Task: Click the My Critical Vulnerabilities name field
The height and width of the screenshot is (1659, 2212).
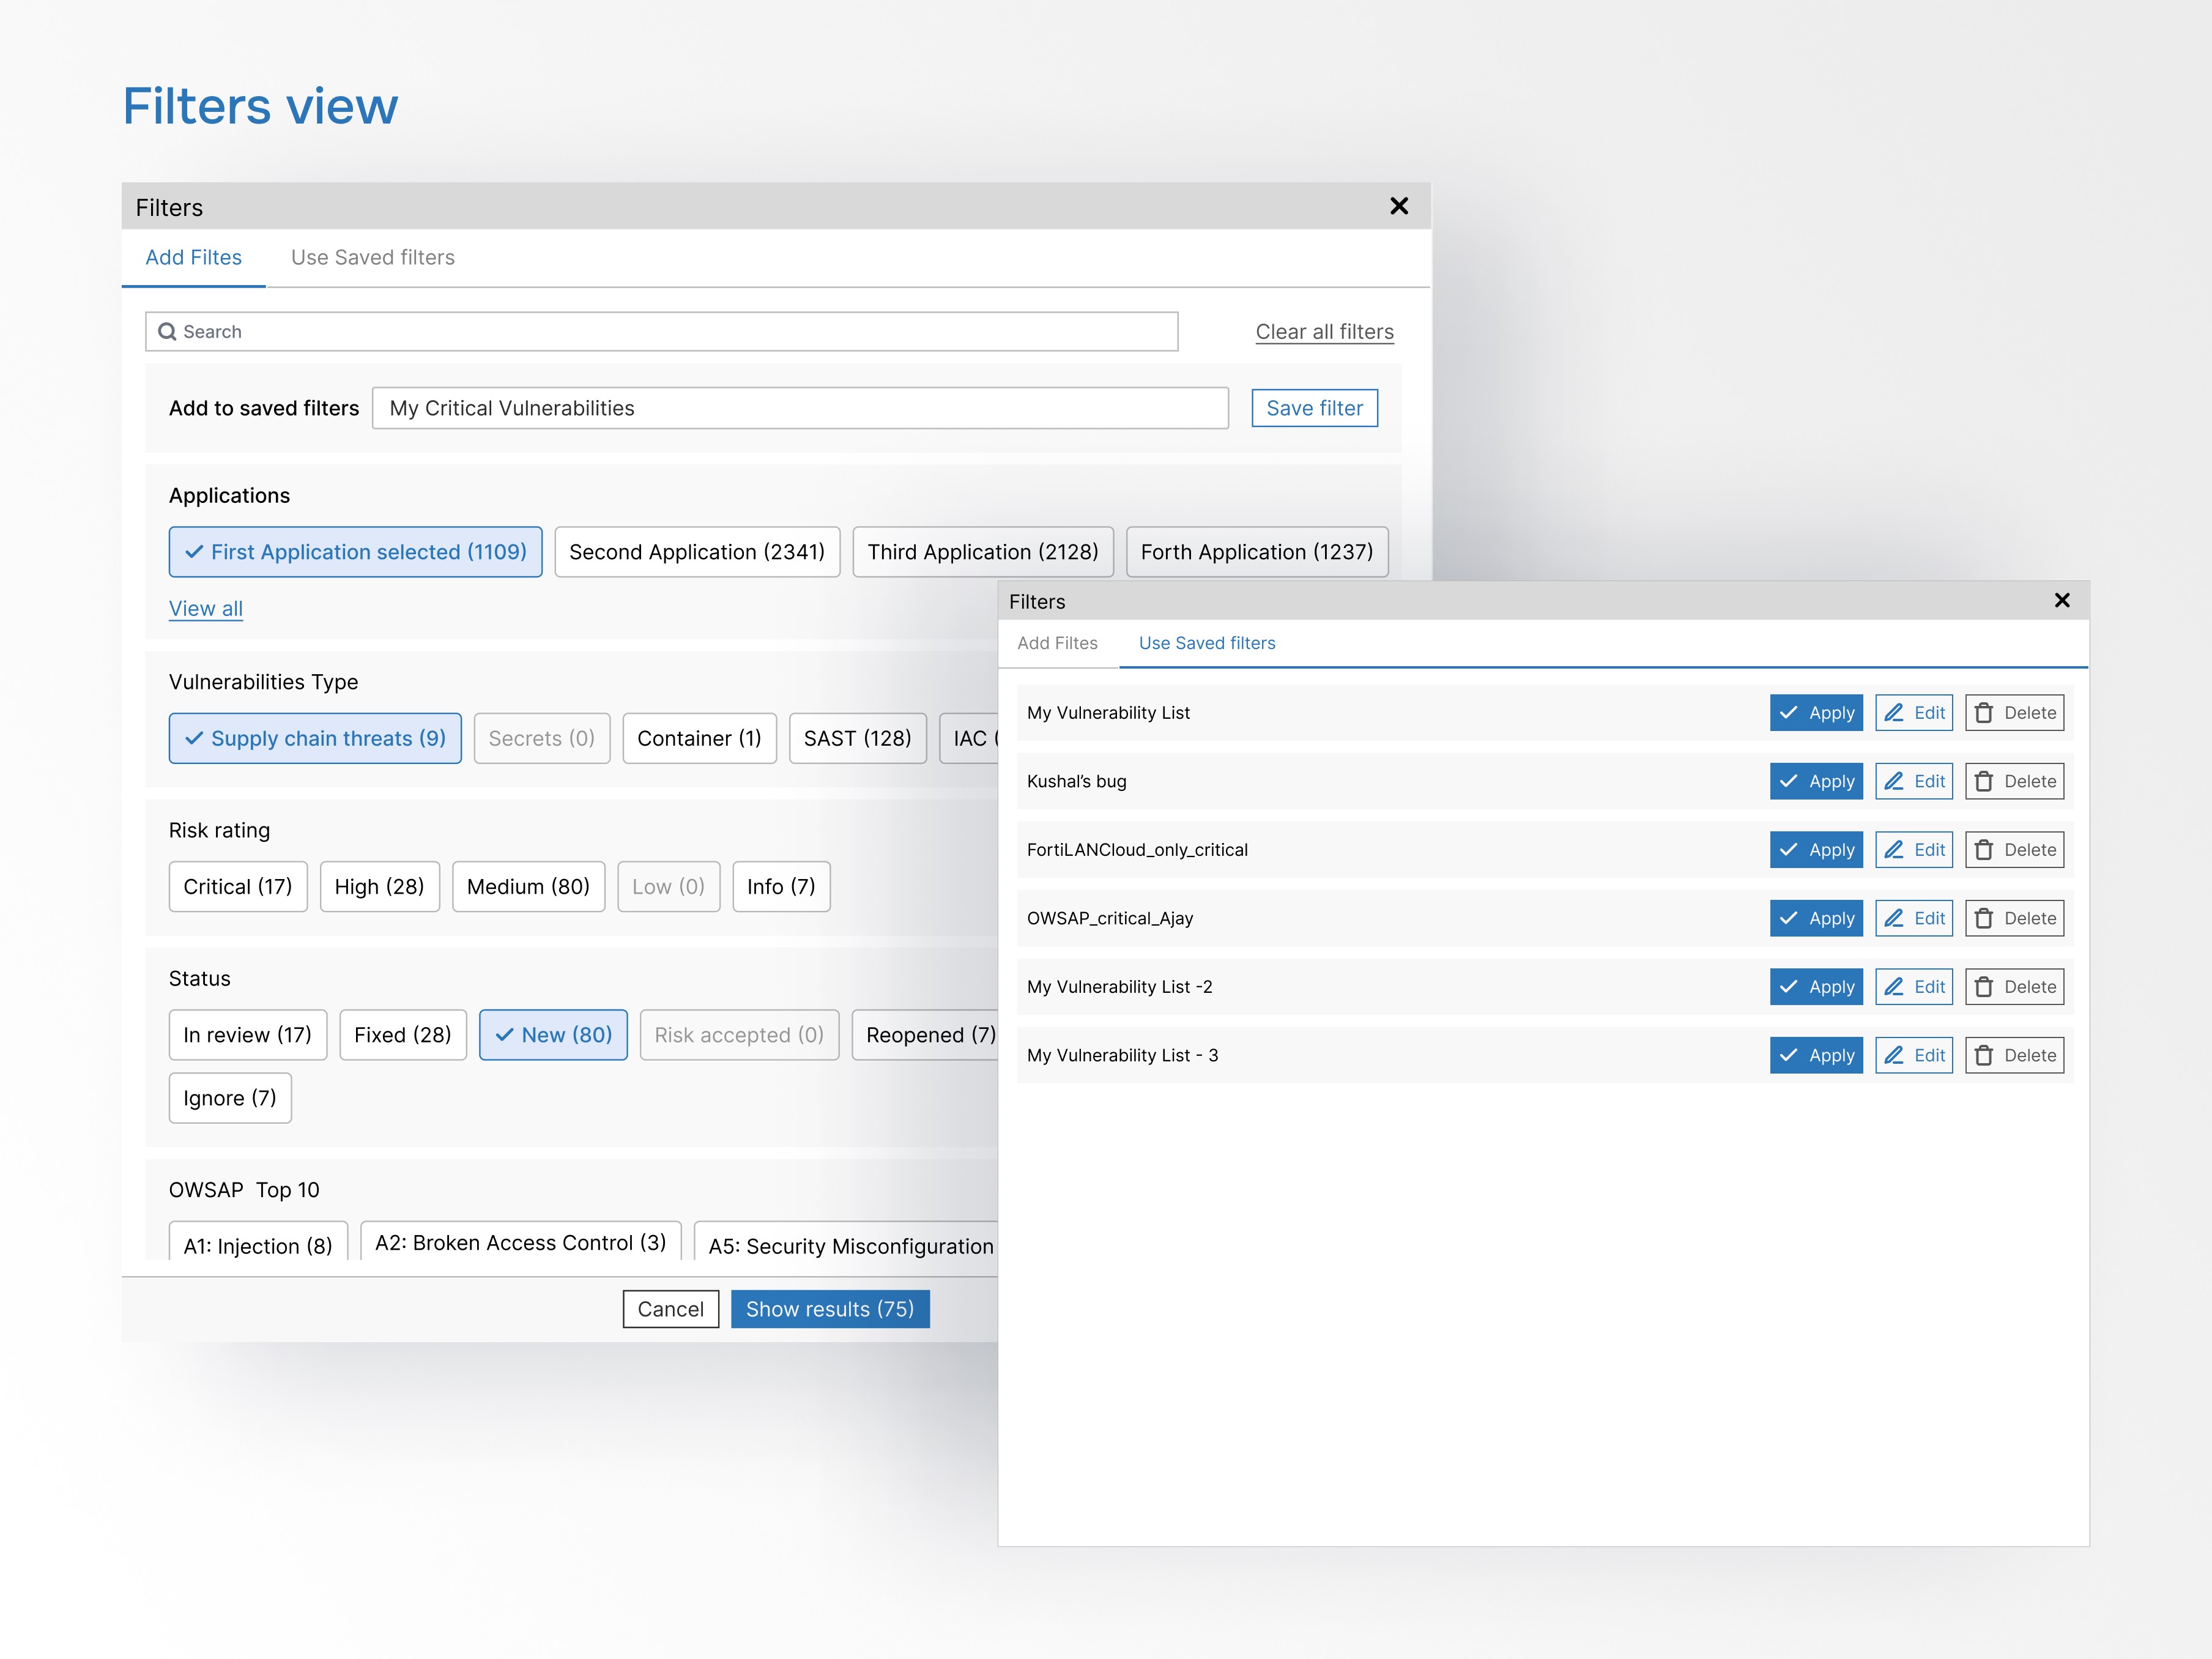Action: (x=800, y=408)
